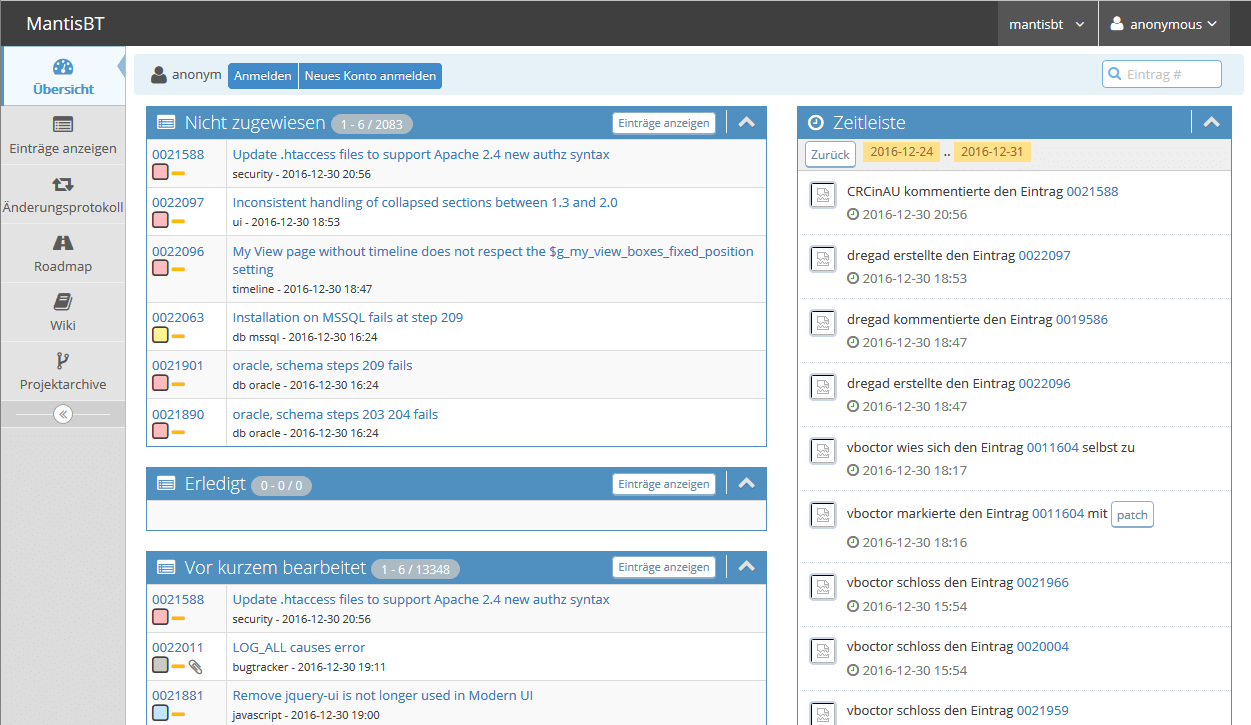Open the anonymous user dropdown menu
Screen dimensions: 1251x725
(1164, 24)
